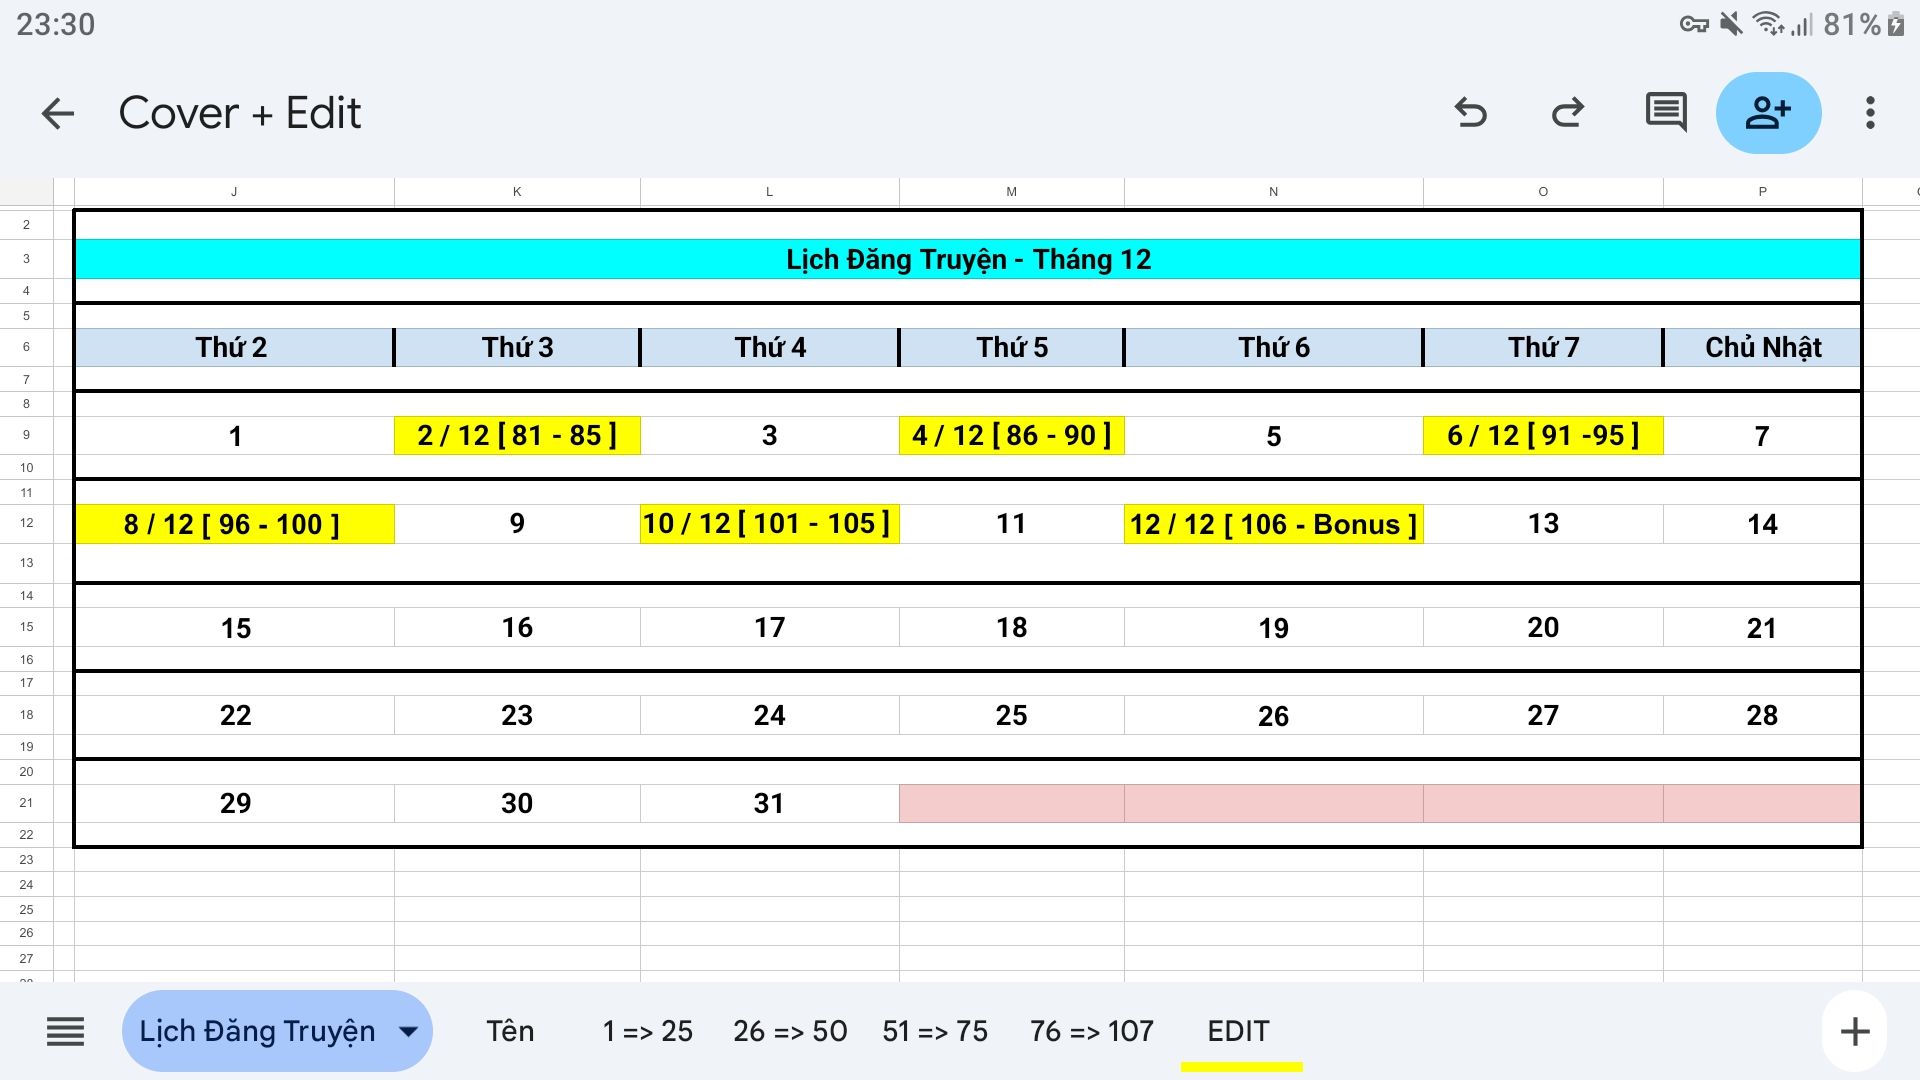Select yellow cell 2 / 12 [ 81 - 85 ]
The image size is (1920, 1080).
(517, 435)
